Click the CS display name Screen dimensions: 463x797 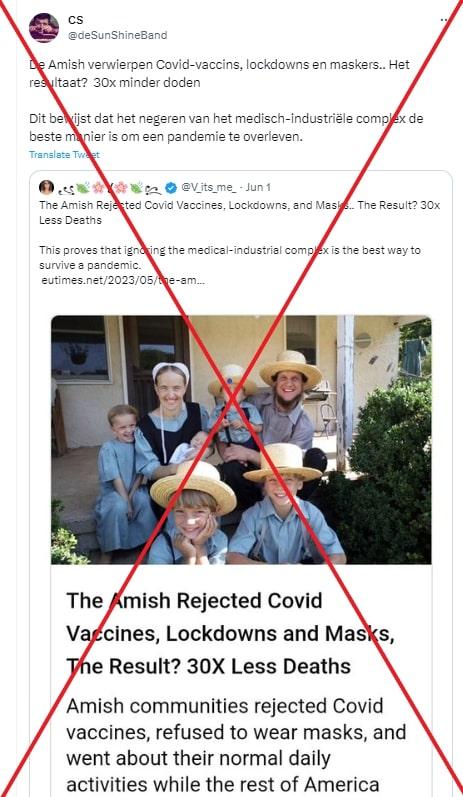[75, 20]
